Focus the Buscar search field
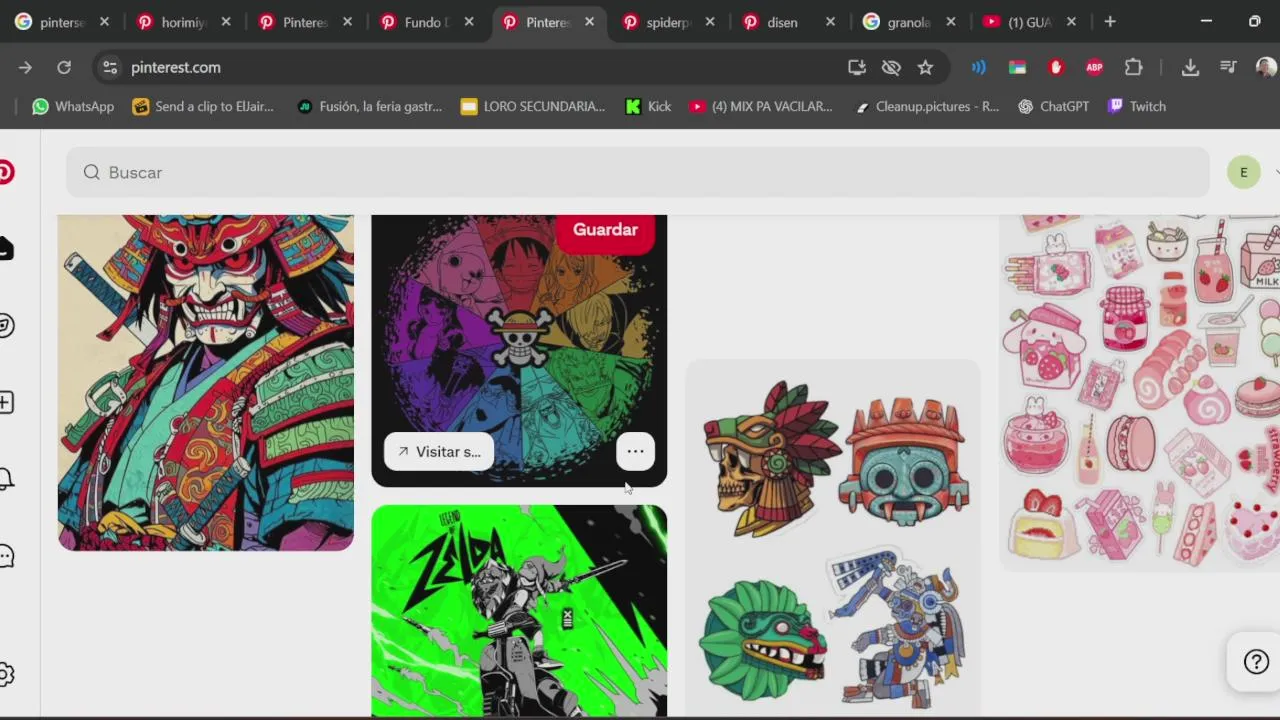Viewport: 1280px width, 720px height. (x=638, y=172)
